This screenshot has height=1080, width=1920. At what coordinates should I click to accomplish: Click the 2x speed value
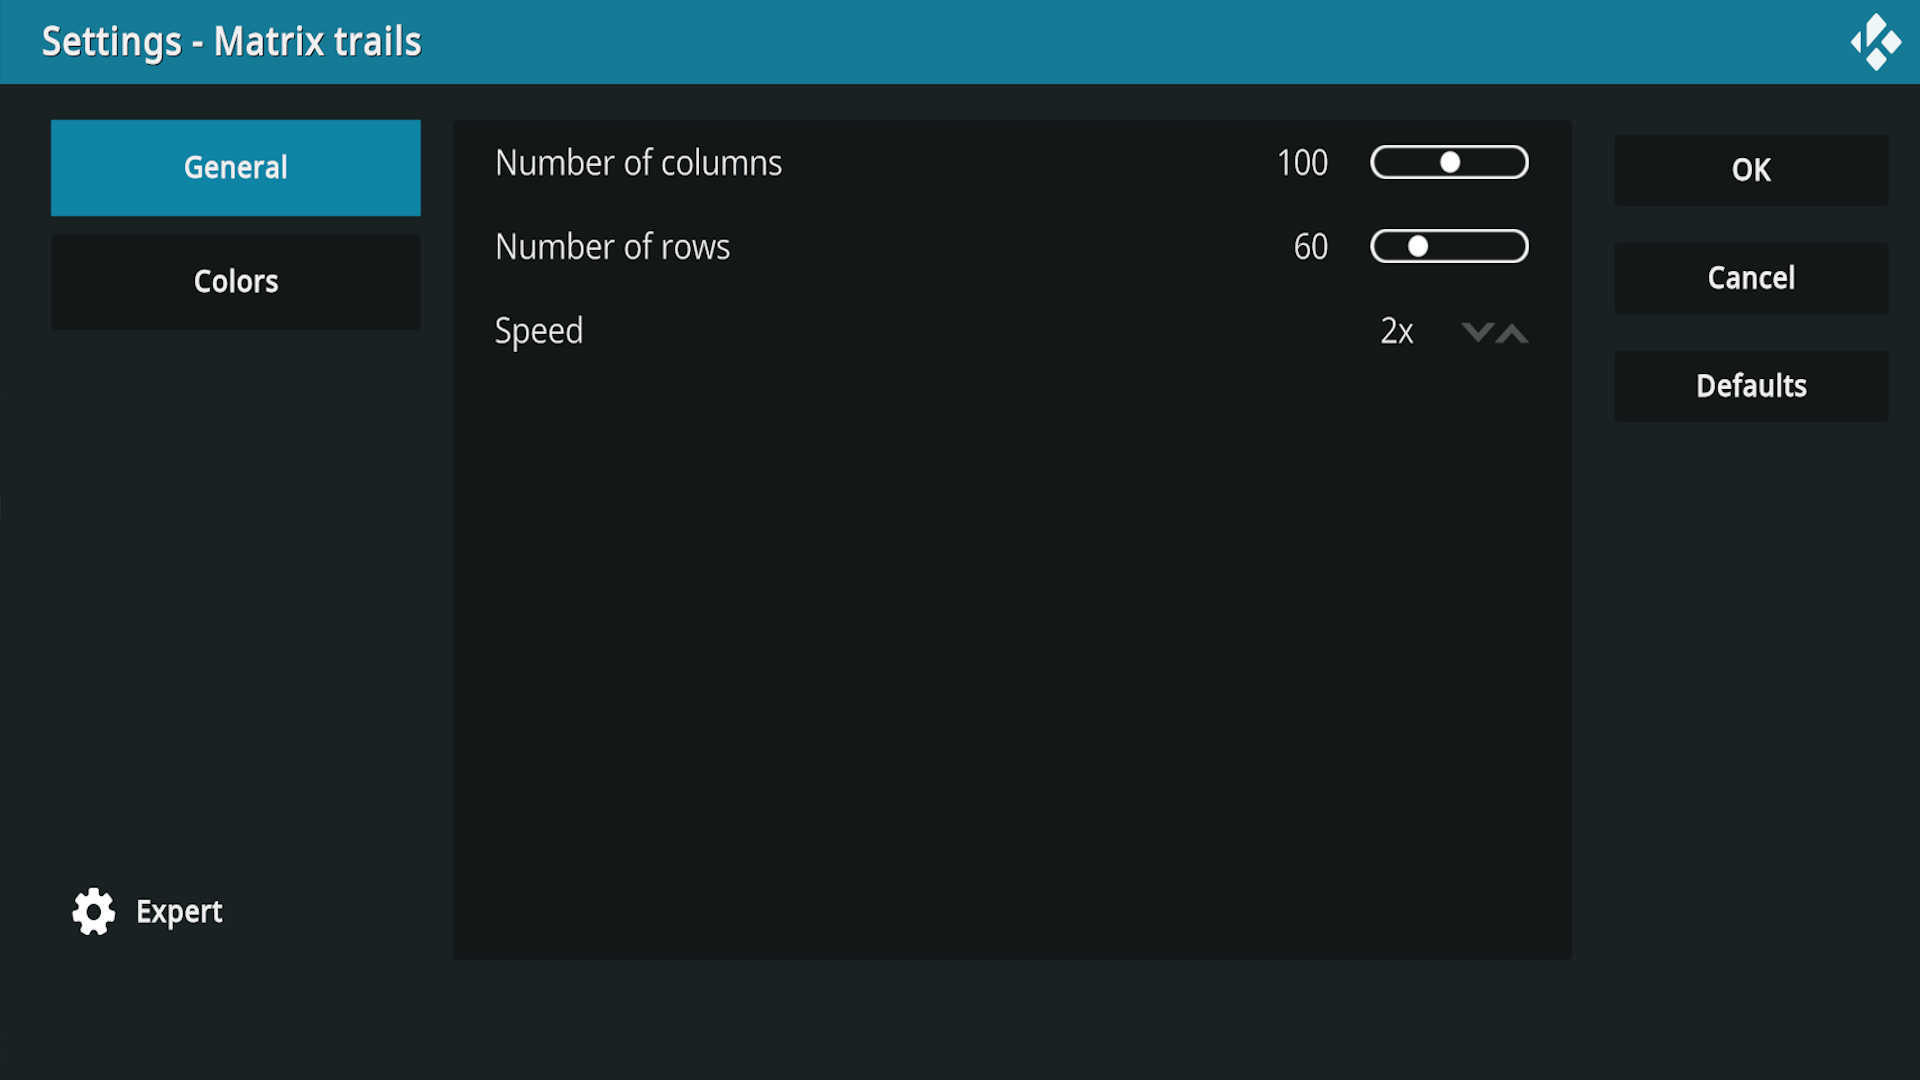point(1396,331)
